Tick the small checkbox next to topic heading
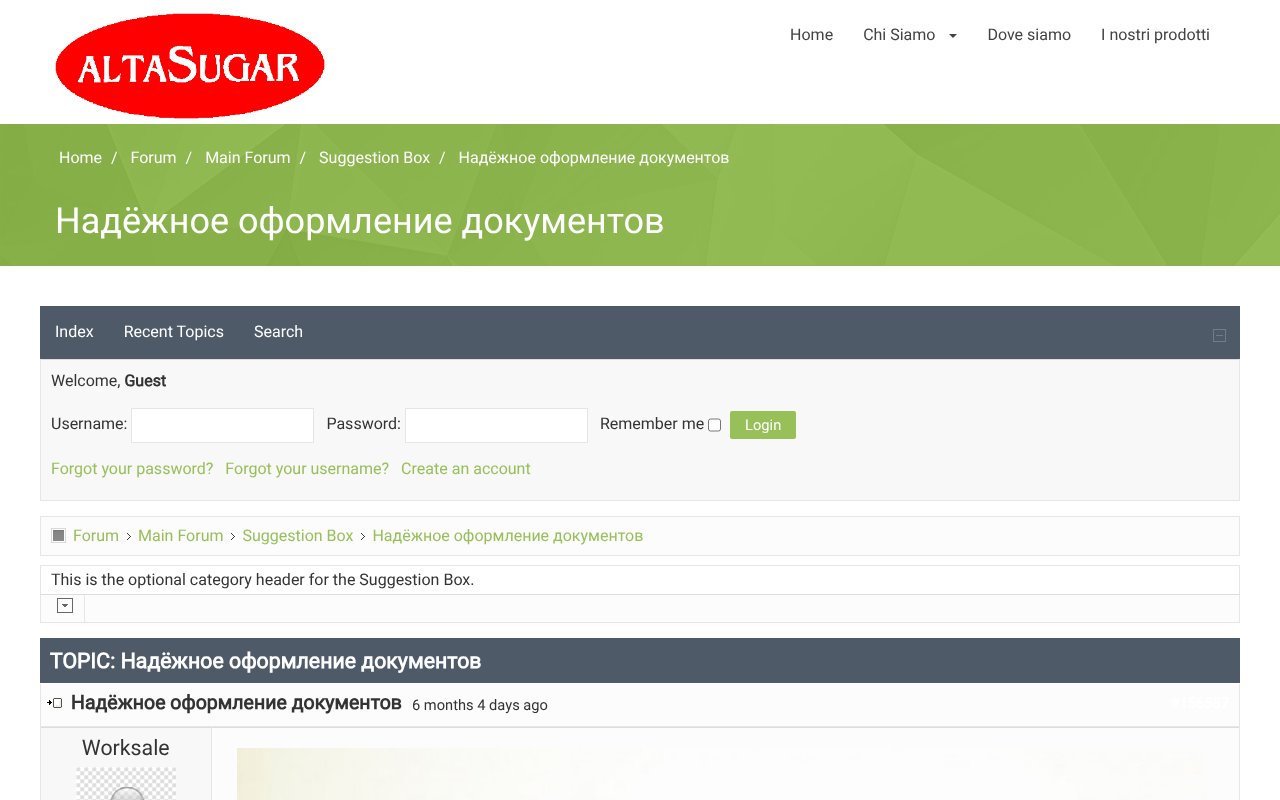This screenshot has height=800, width=1280. 57,703
